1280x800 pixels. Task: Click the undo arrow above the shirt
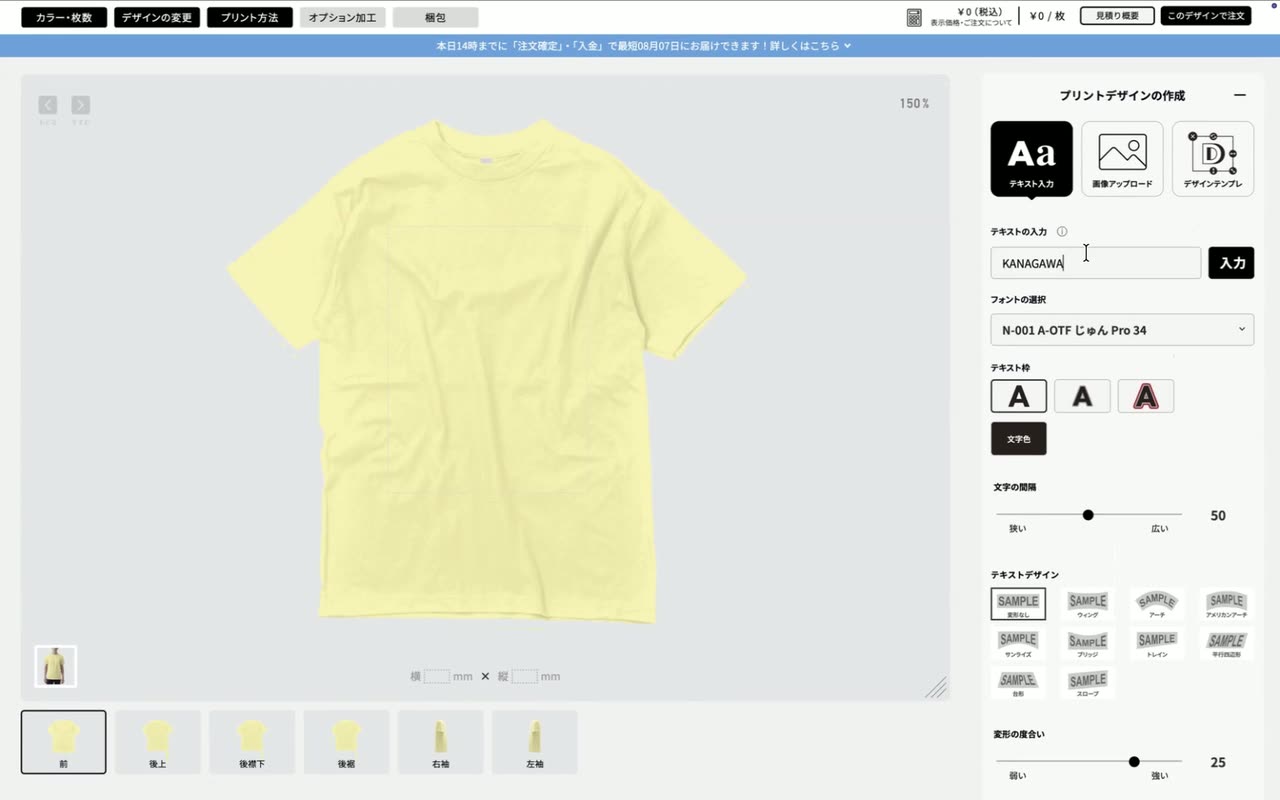(x=48, y=105)
